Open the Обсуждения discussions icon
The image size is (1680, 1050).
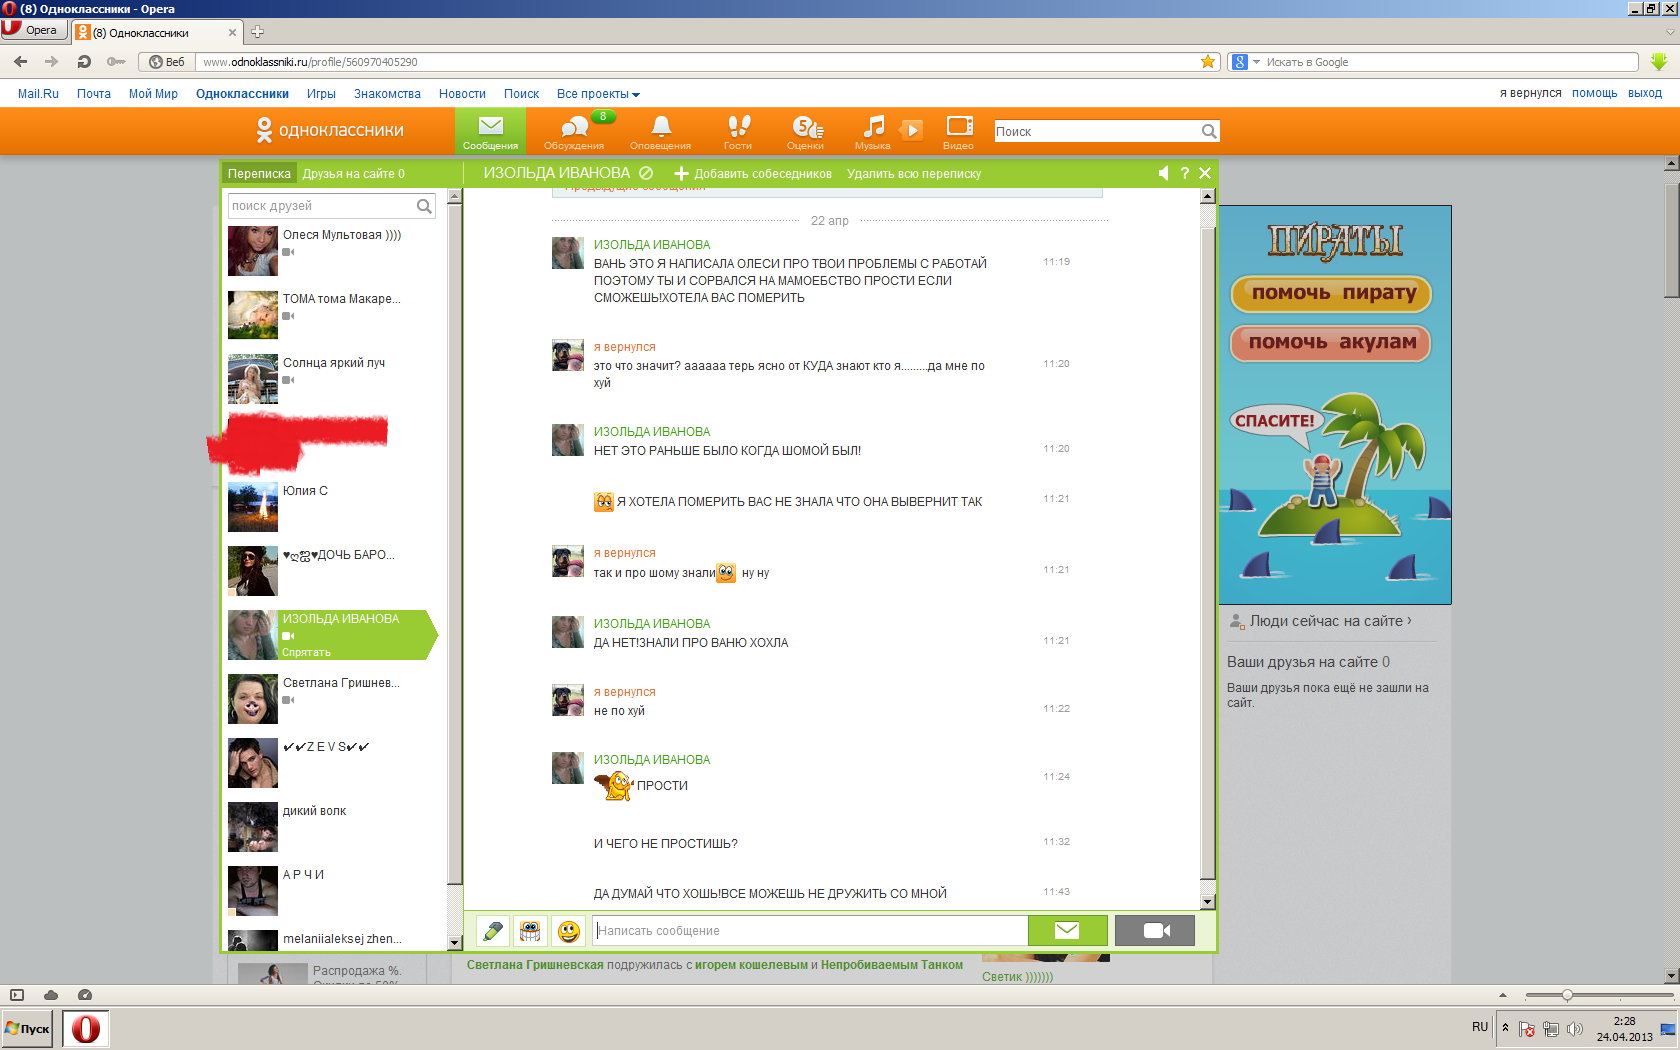coord(574,131)
